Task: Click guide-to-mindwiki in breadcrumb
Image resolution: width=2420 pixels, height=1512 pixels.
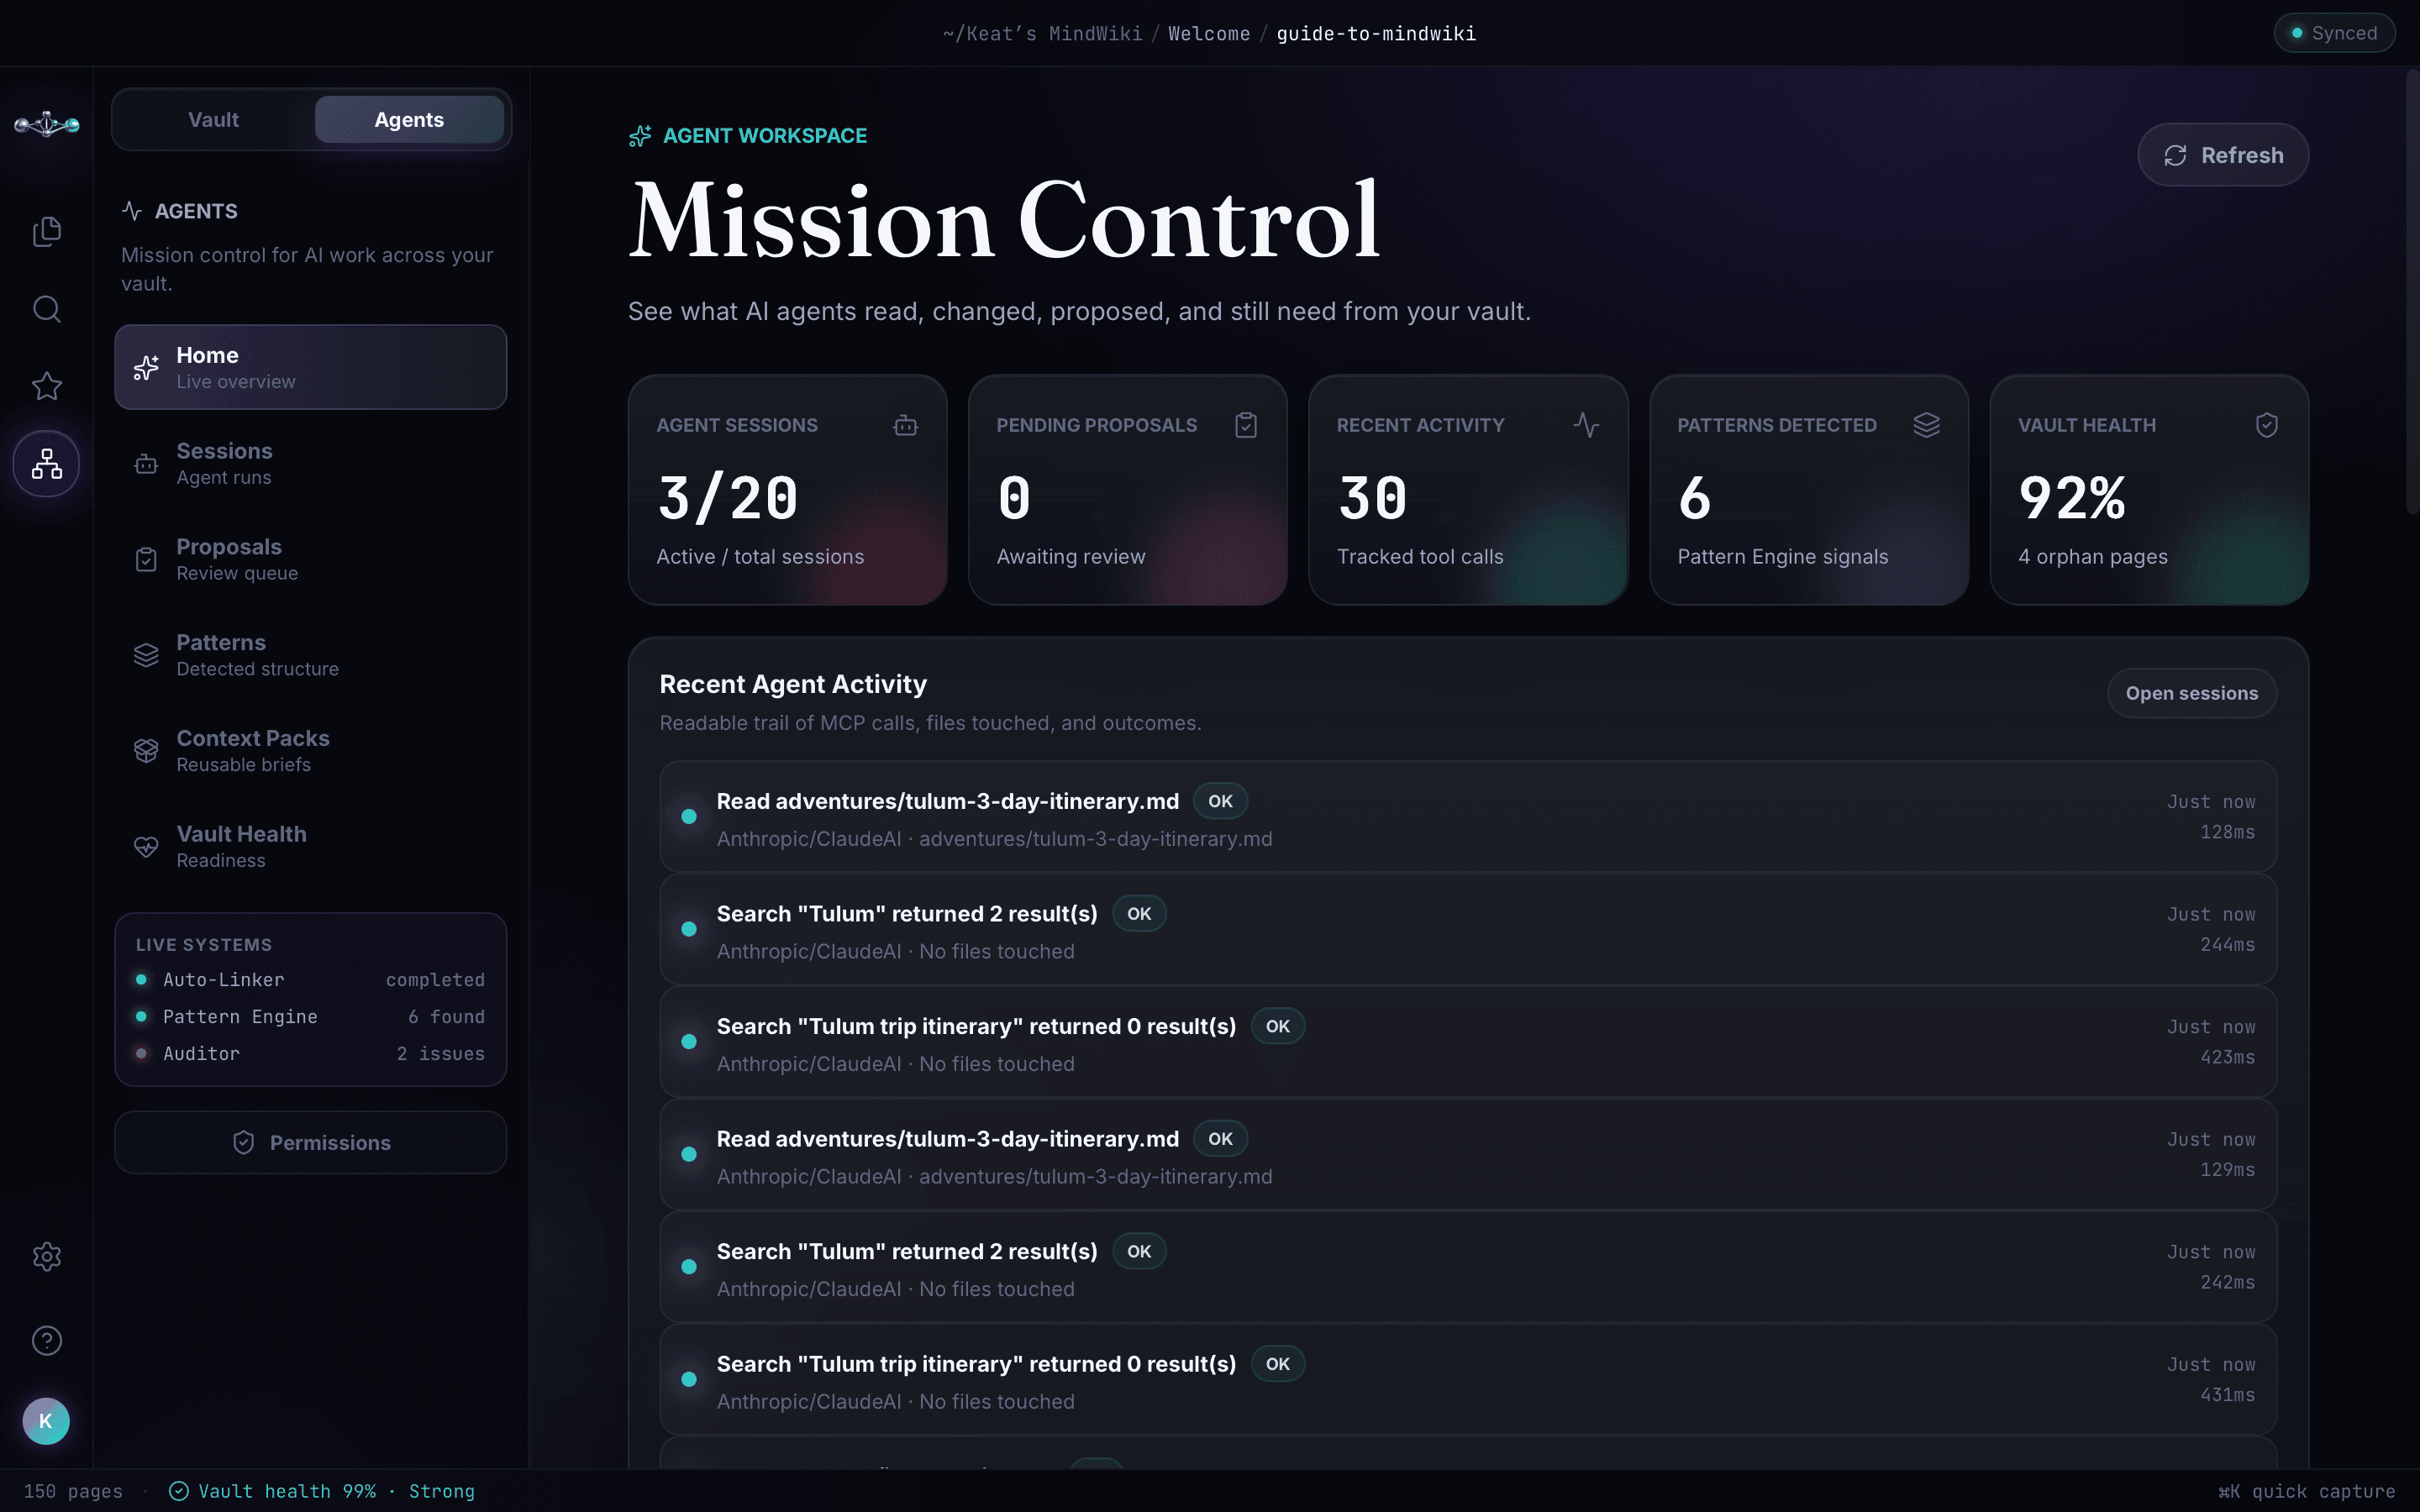Action: click(x=1376, y=34)
